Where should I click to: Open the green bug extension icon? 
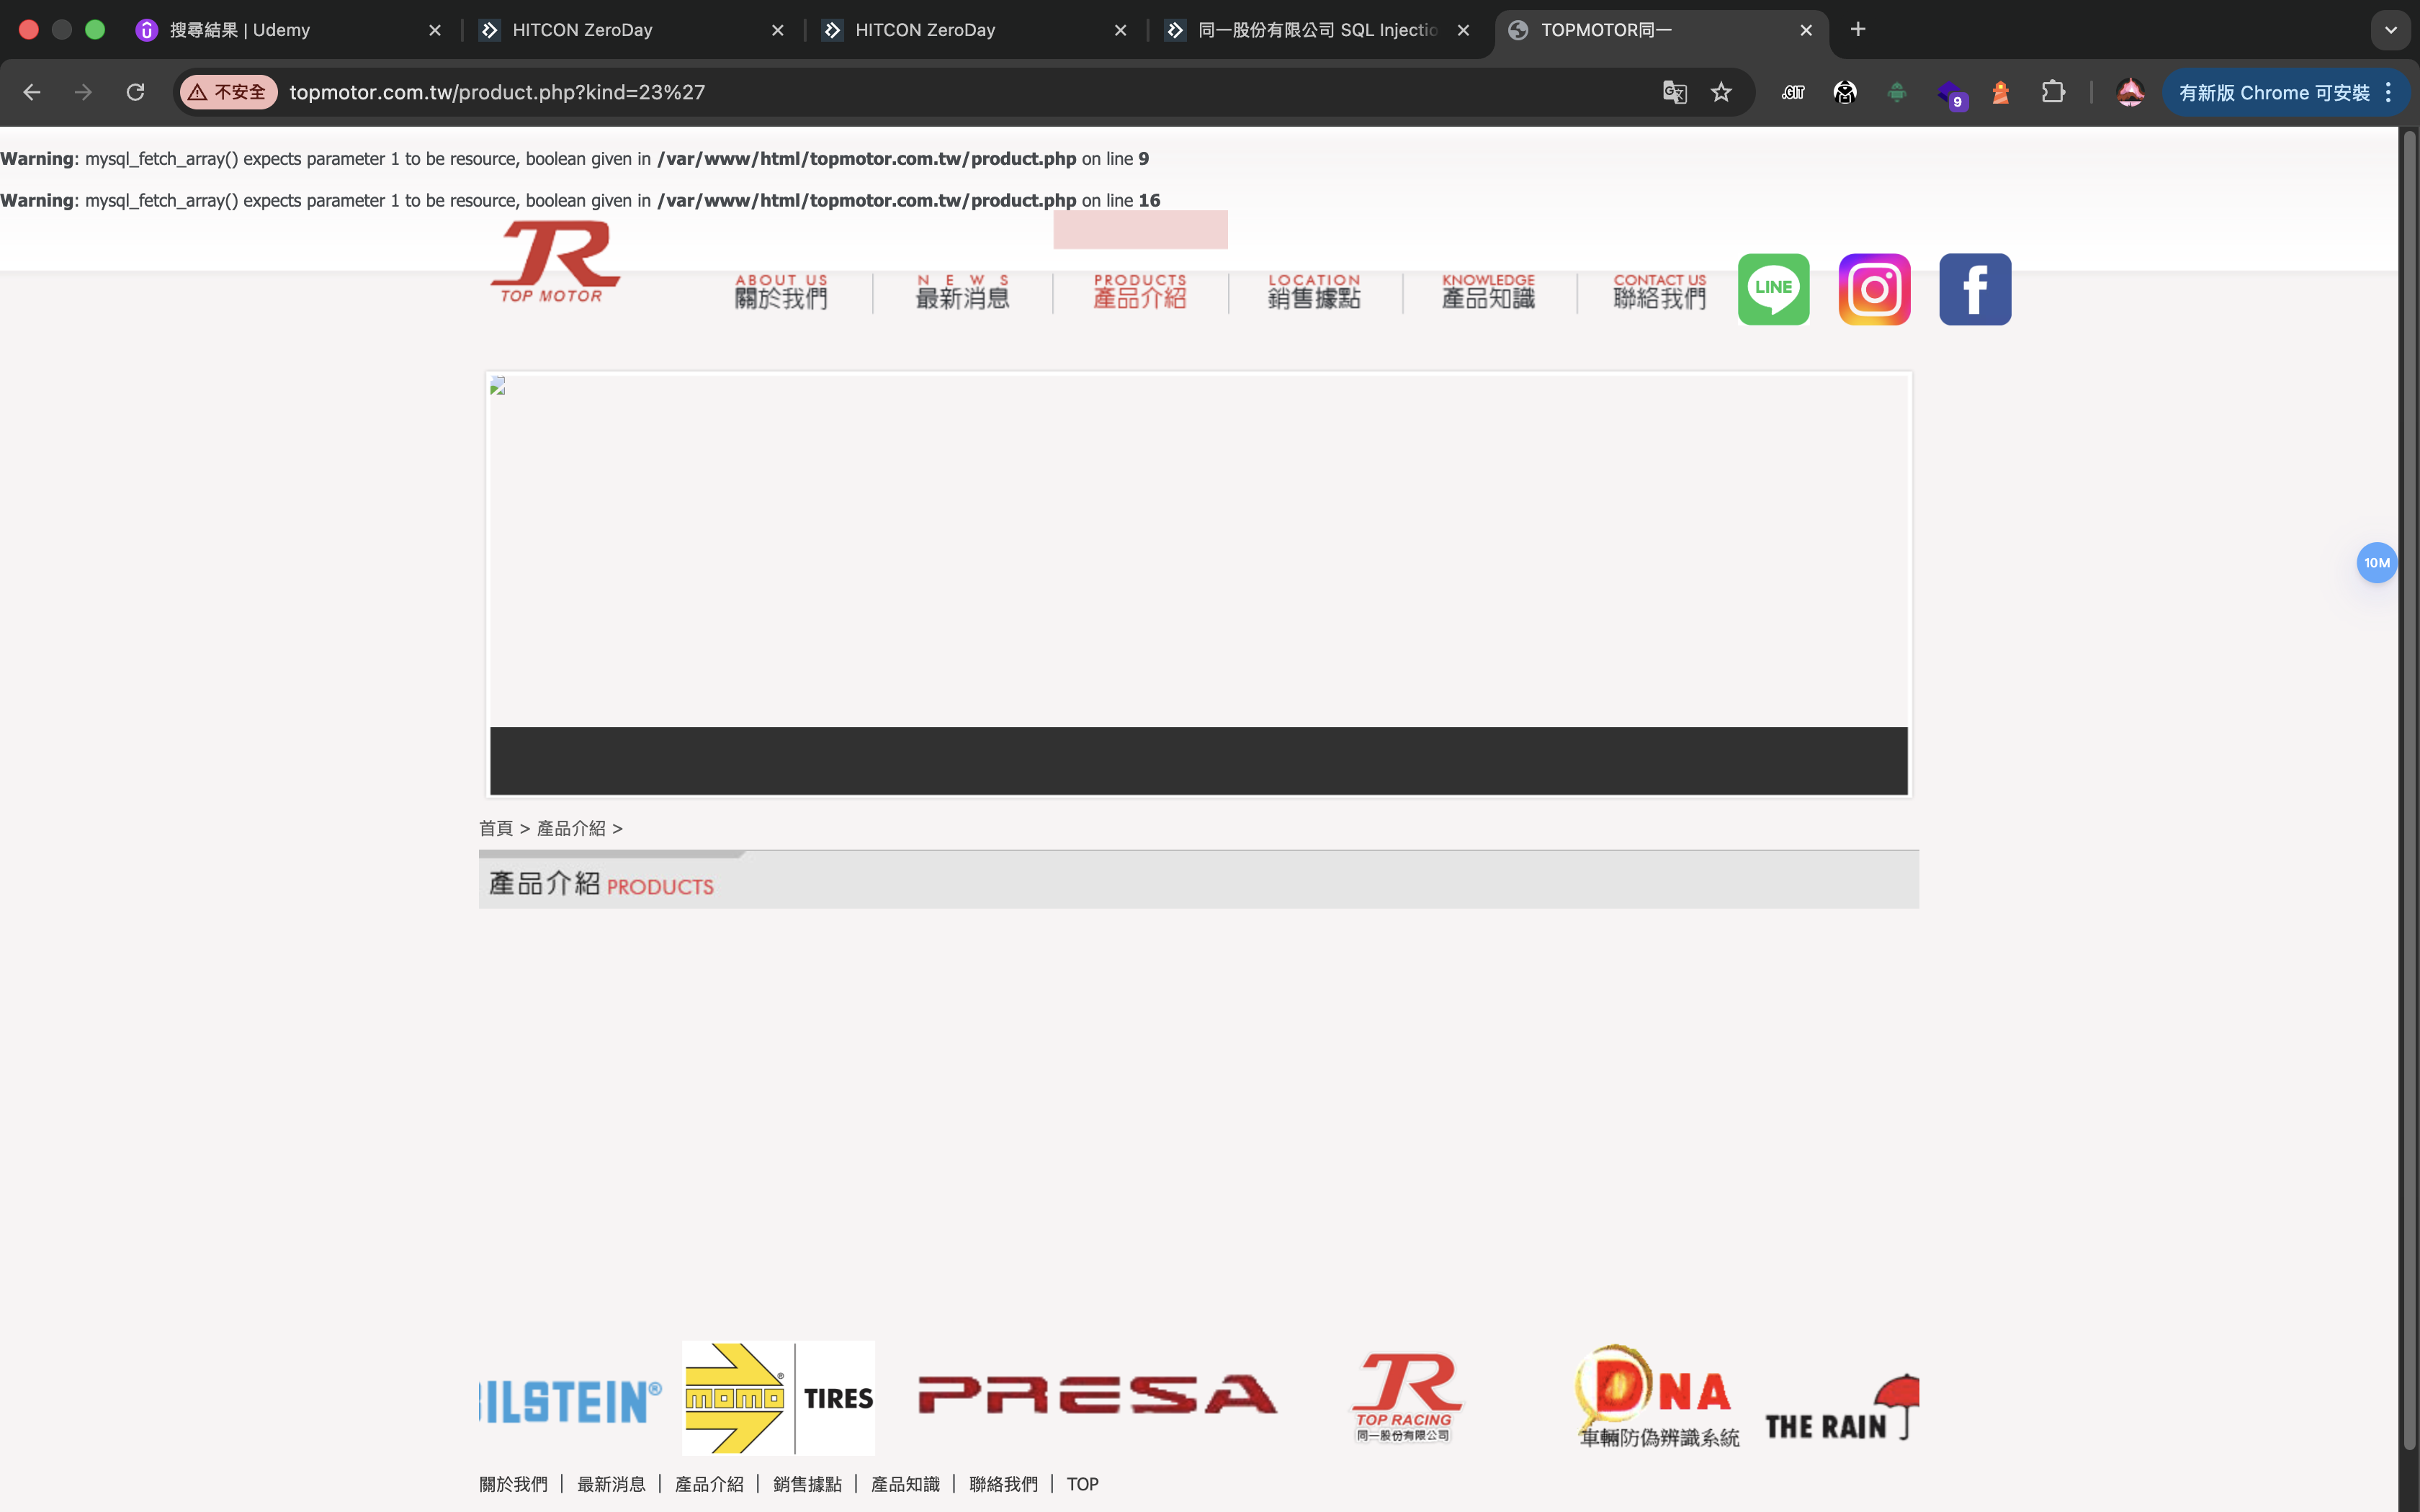tap(1897, 92)
